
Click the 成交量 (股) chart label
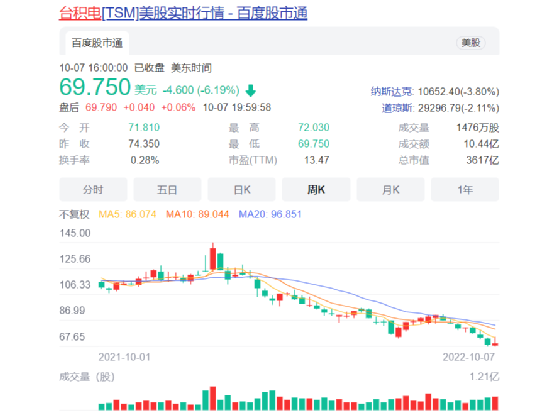click(x=87, y=377)
